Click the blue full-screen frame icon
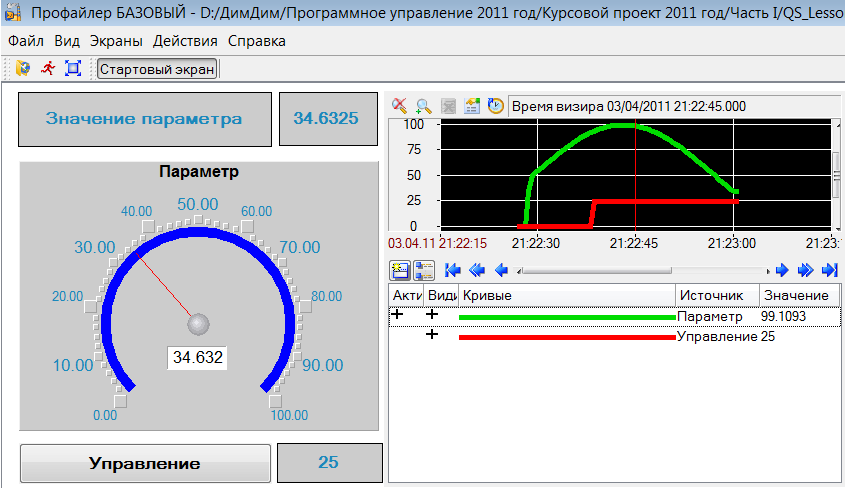This screenshot has height=488, width=845. (x=73, y=68)
